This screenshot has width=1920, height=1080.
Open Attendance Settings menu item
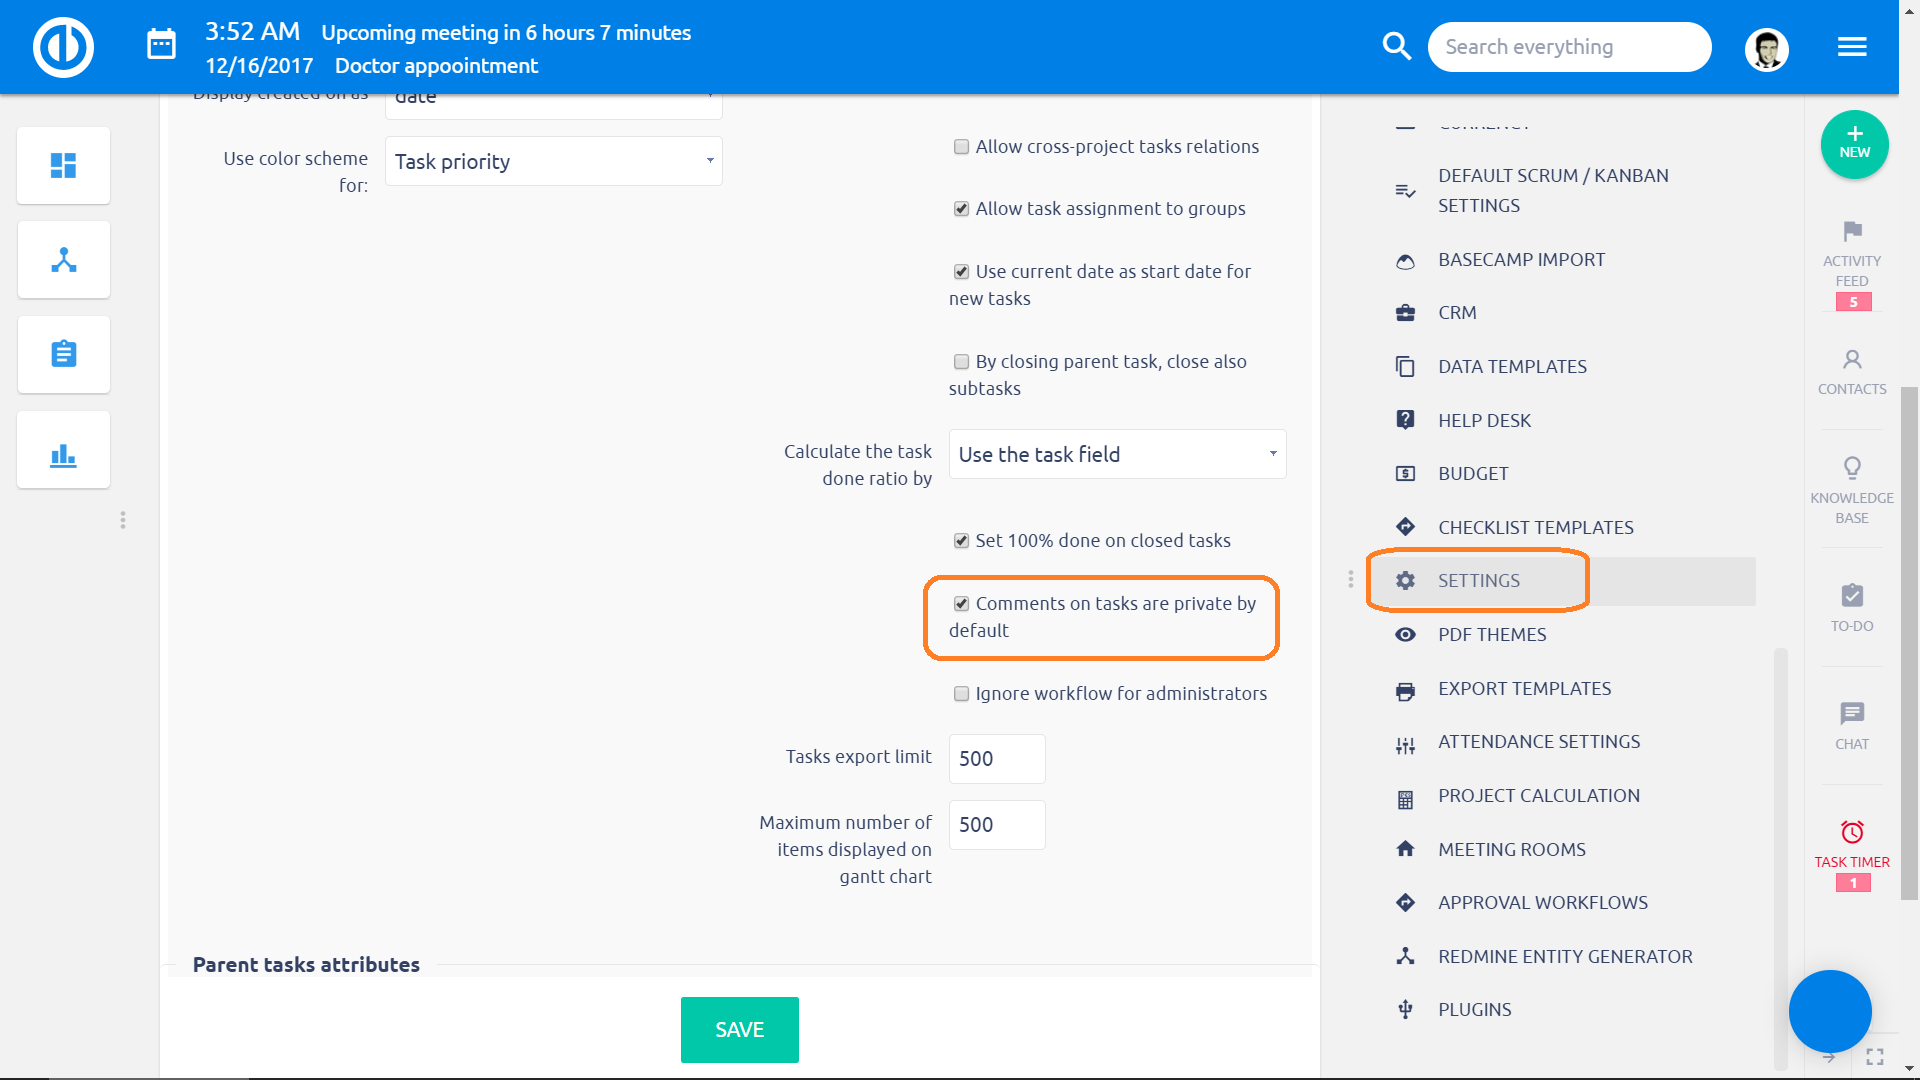click(x=1539, y=742)
